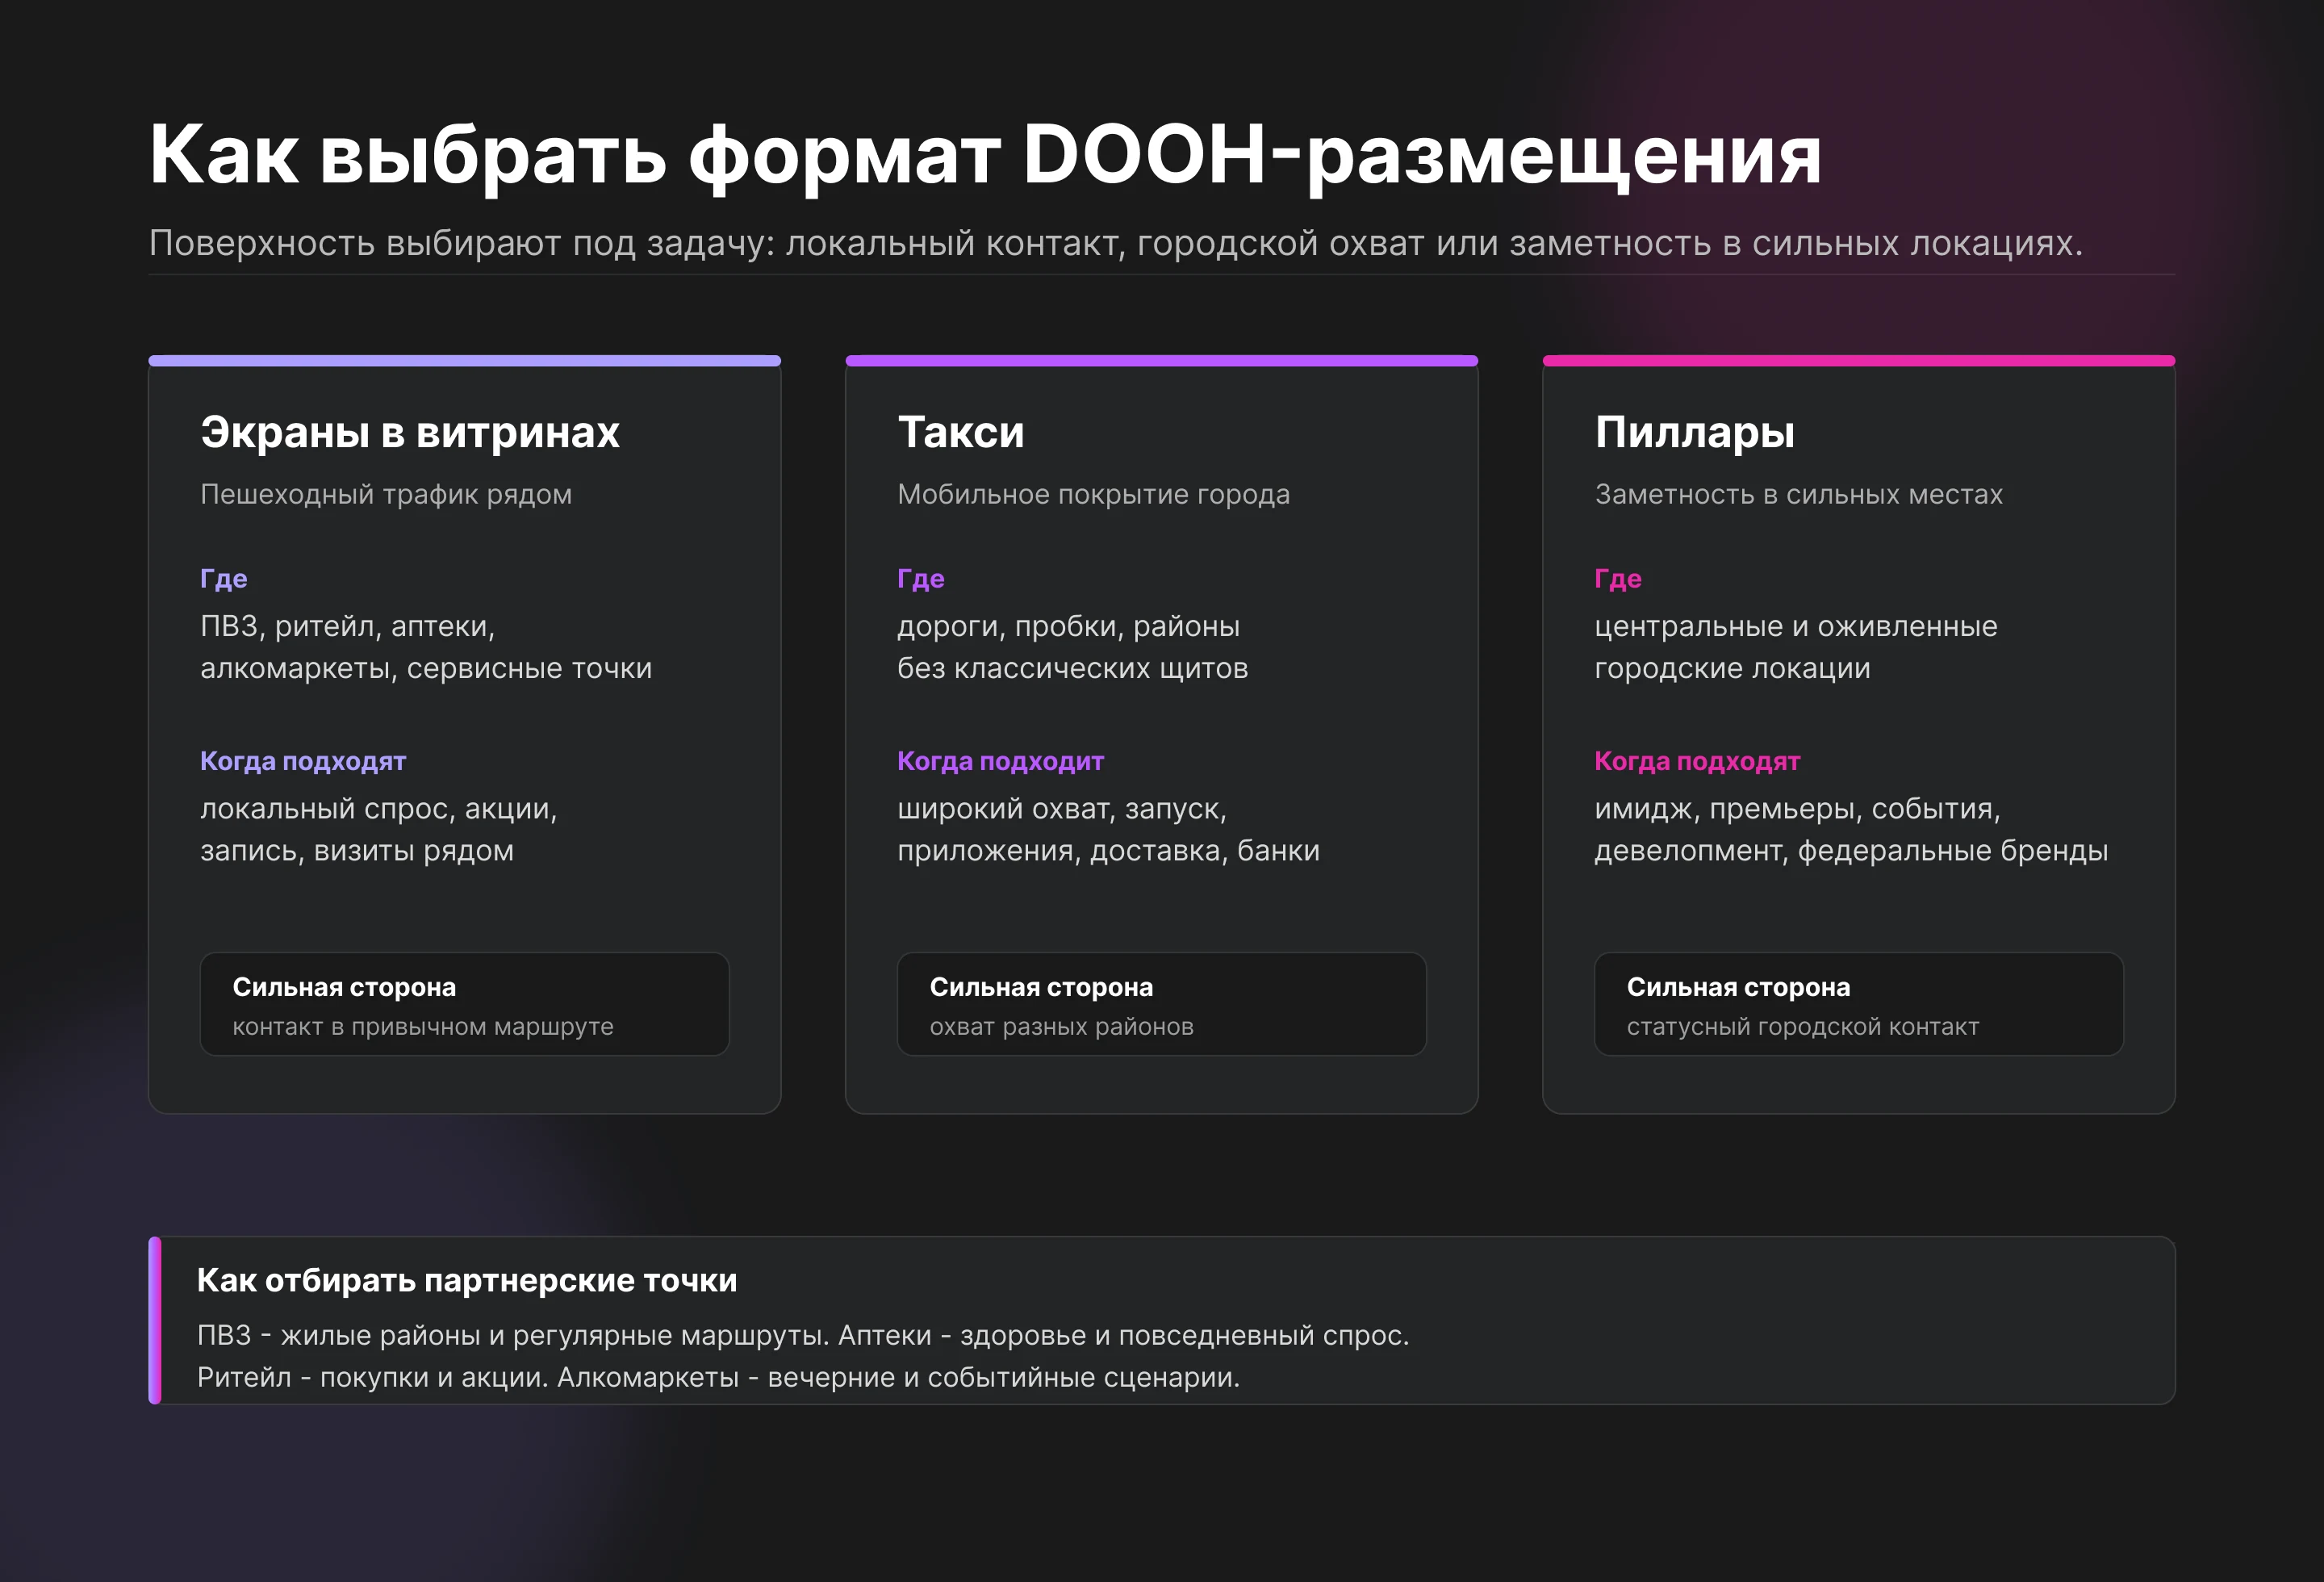Click the «Сильная сторона» heading in the box with «статусный городской контакт»
This screenshot has width=2324, height=1582.
pos(1738,988)
